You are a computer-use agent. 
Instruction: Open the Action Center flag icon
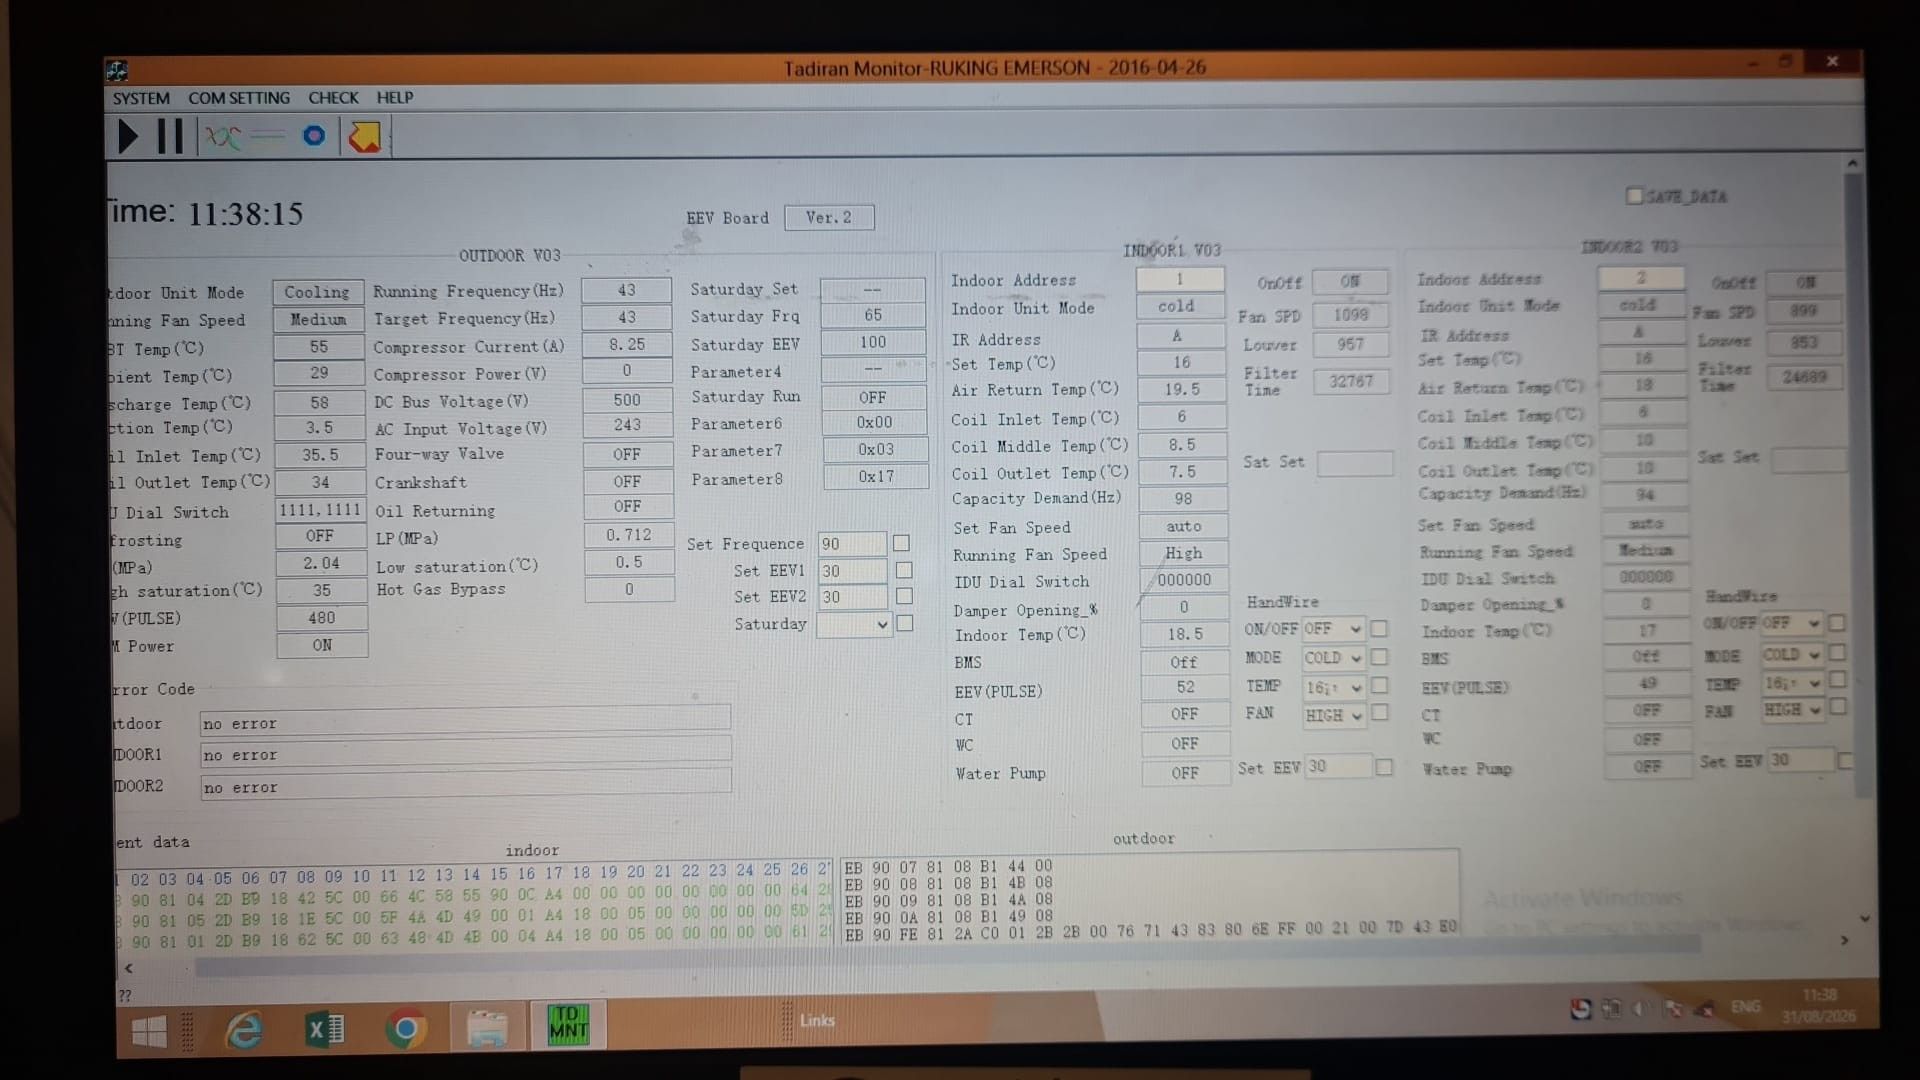point(1671,1009)
